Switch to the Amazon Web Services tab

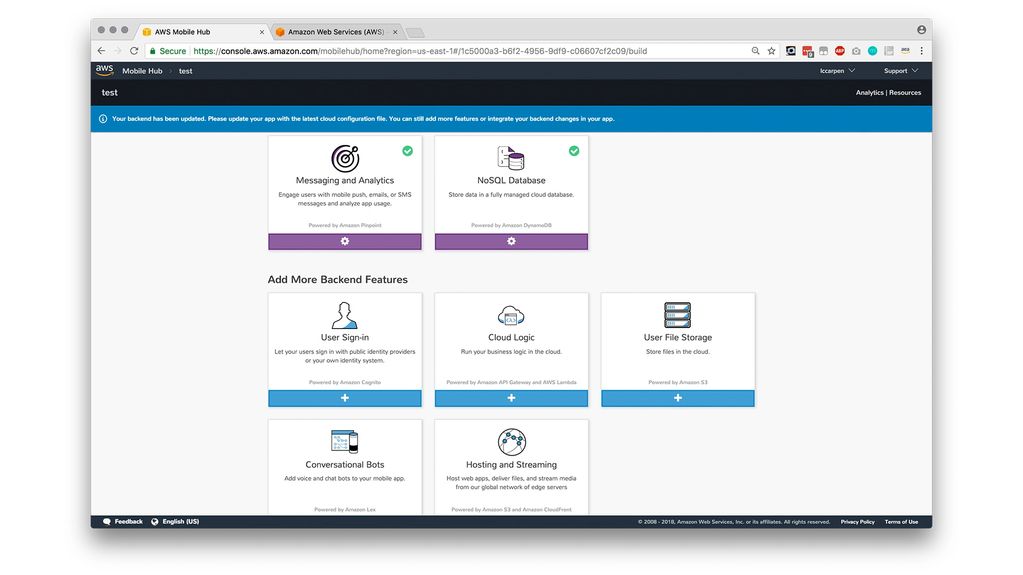(x=335, y=32)
